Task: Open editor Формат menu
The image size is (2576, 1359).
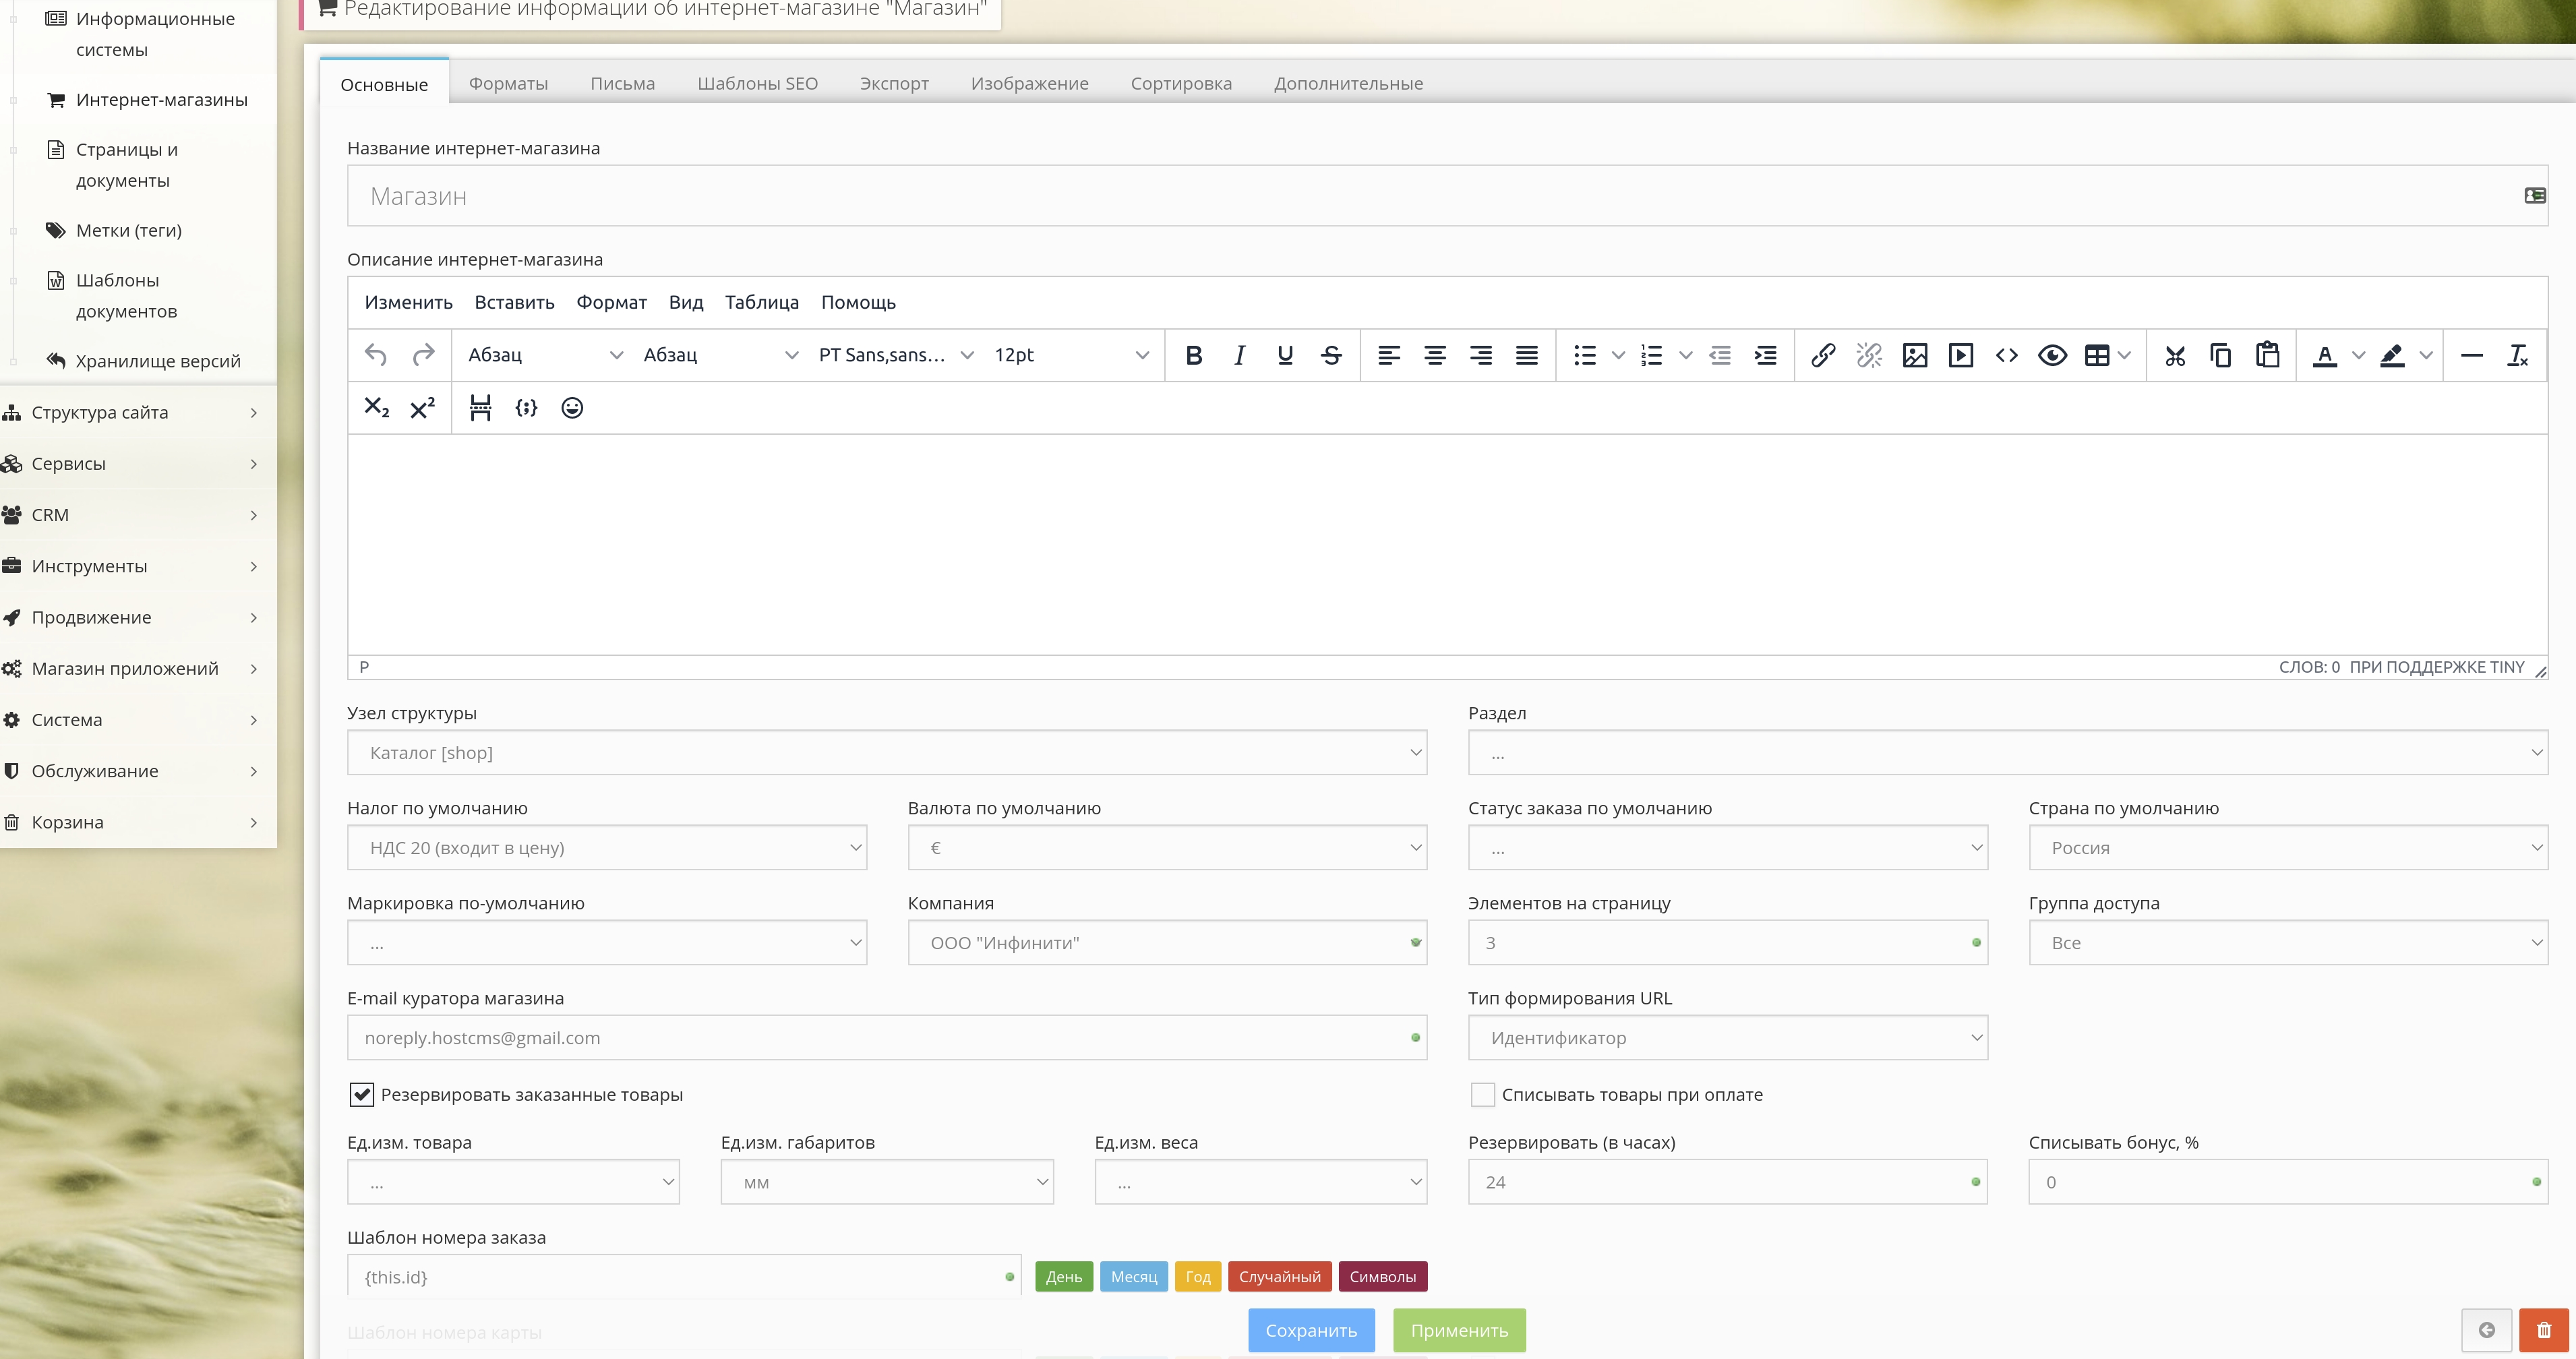Action: tap(611, 302)
